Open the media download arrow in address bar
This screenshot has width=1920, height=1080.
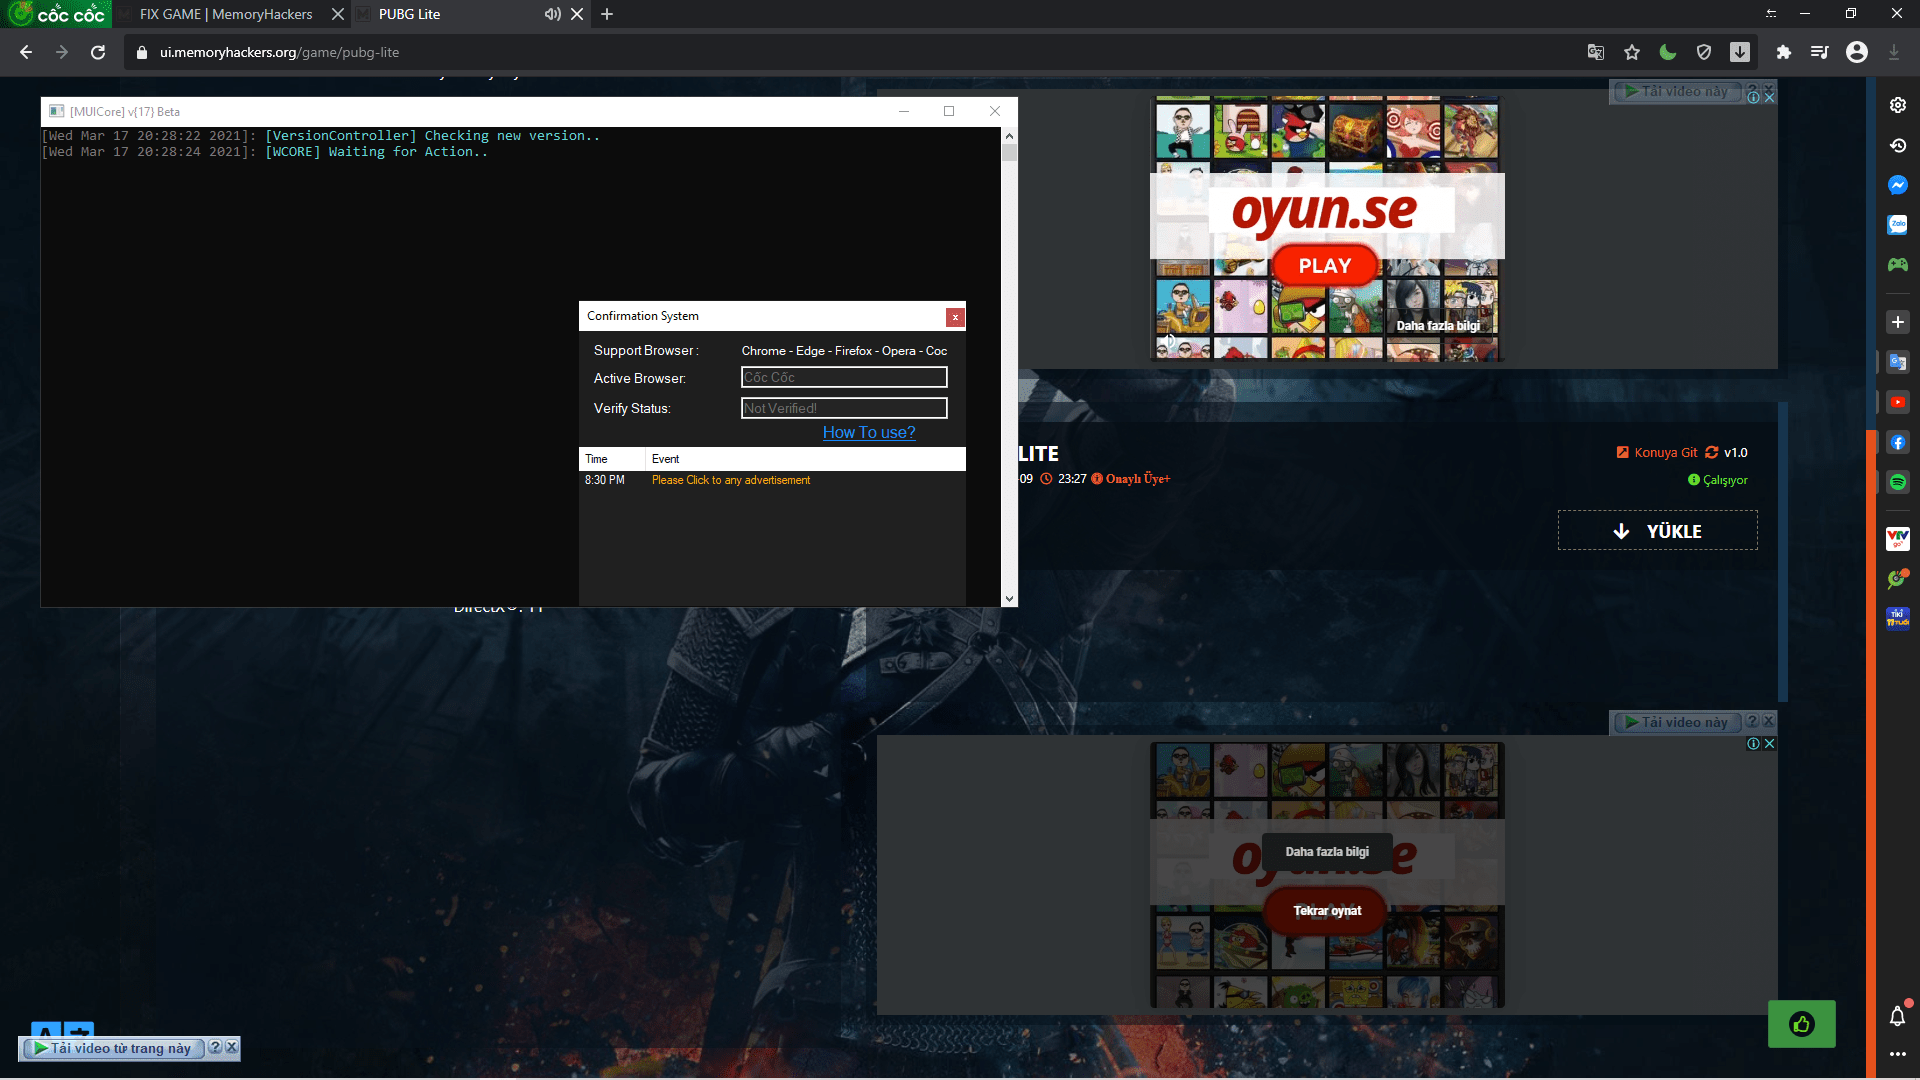(x=1740, y=52)
